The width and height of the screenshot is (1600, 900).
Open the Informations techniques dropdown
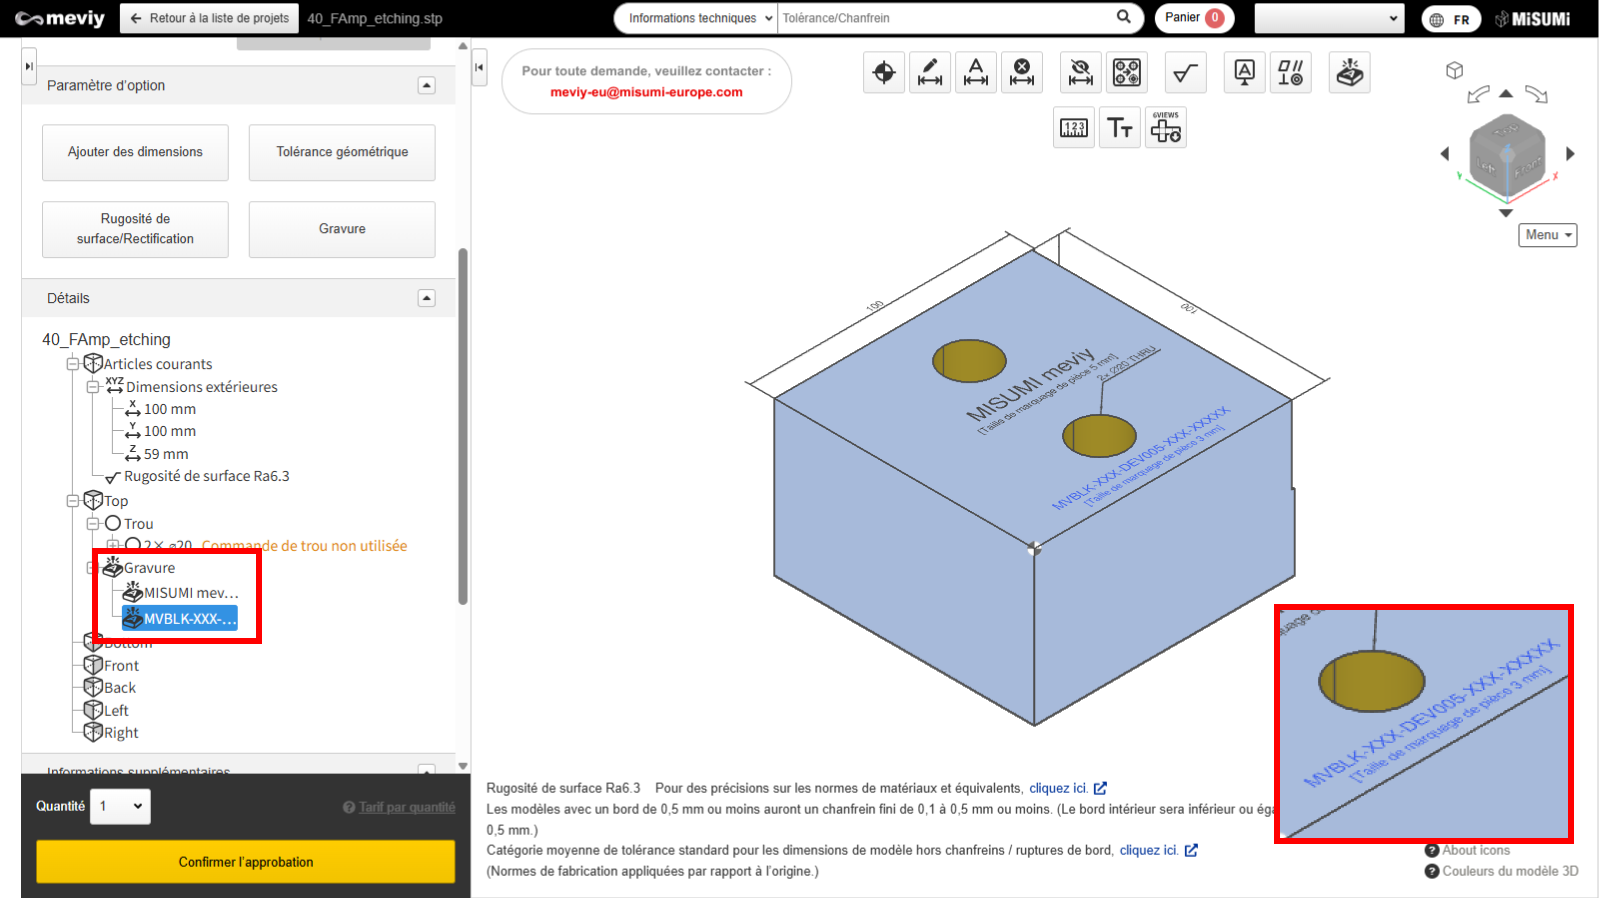pos(698,18)
